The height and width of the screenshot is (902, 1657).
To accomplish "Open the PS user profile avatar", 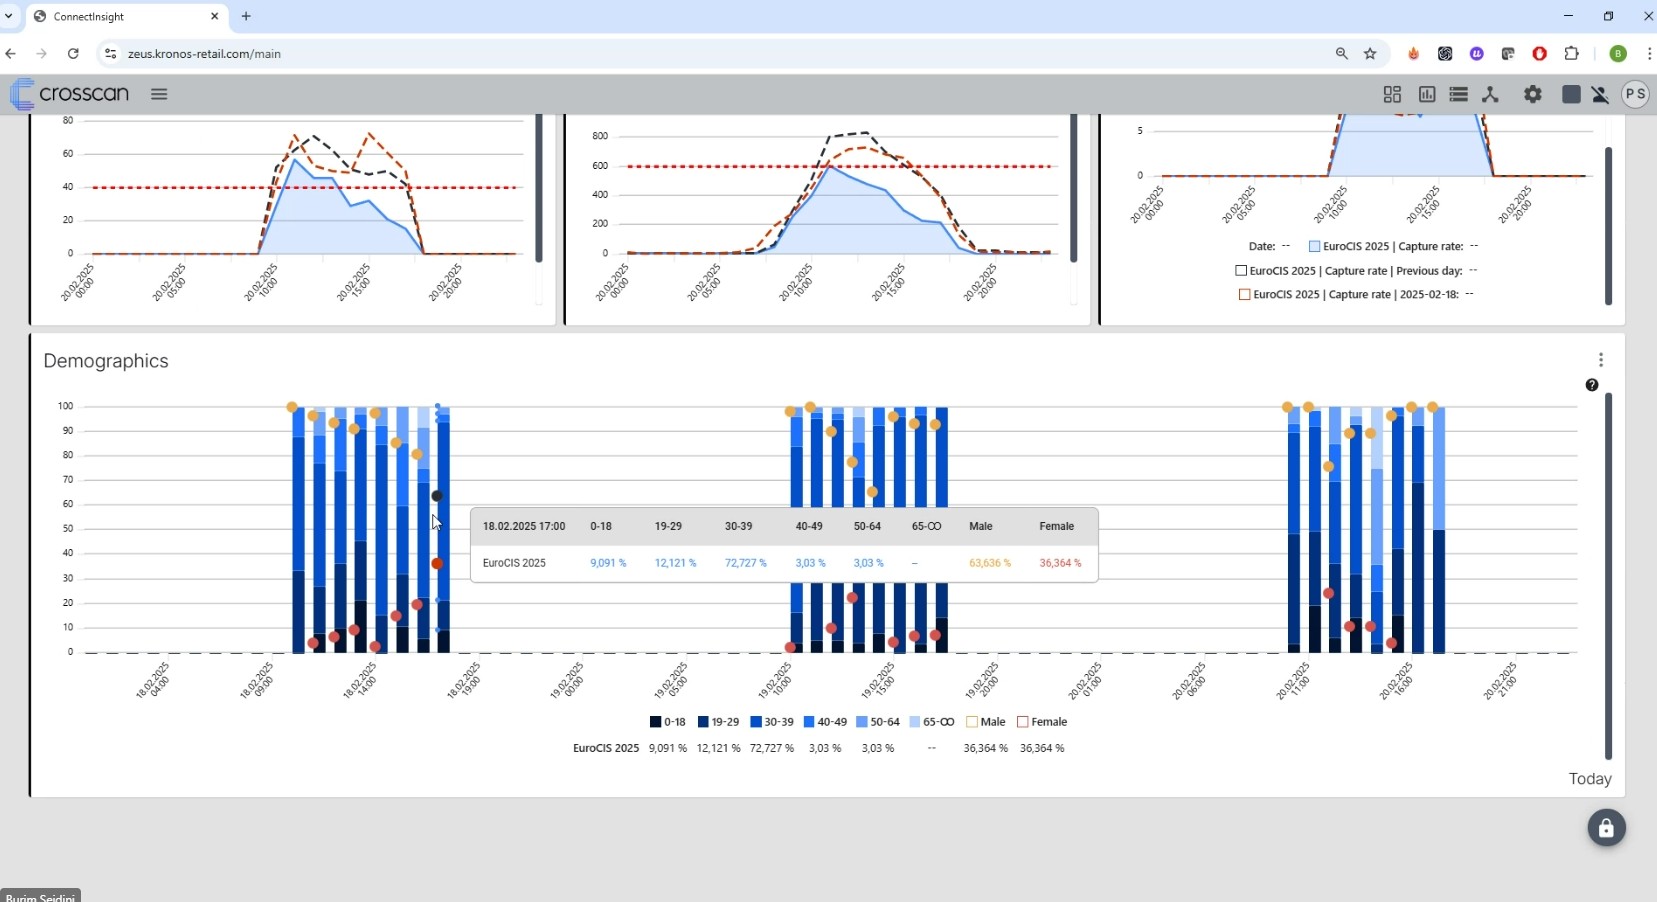I will click(x=1635, y=94).
